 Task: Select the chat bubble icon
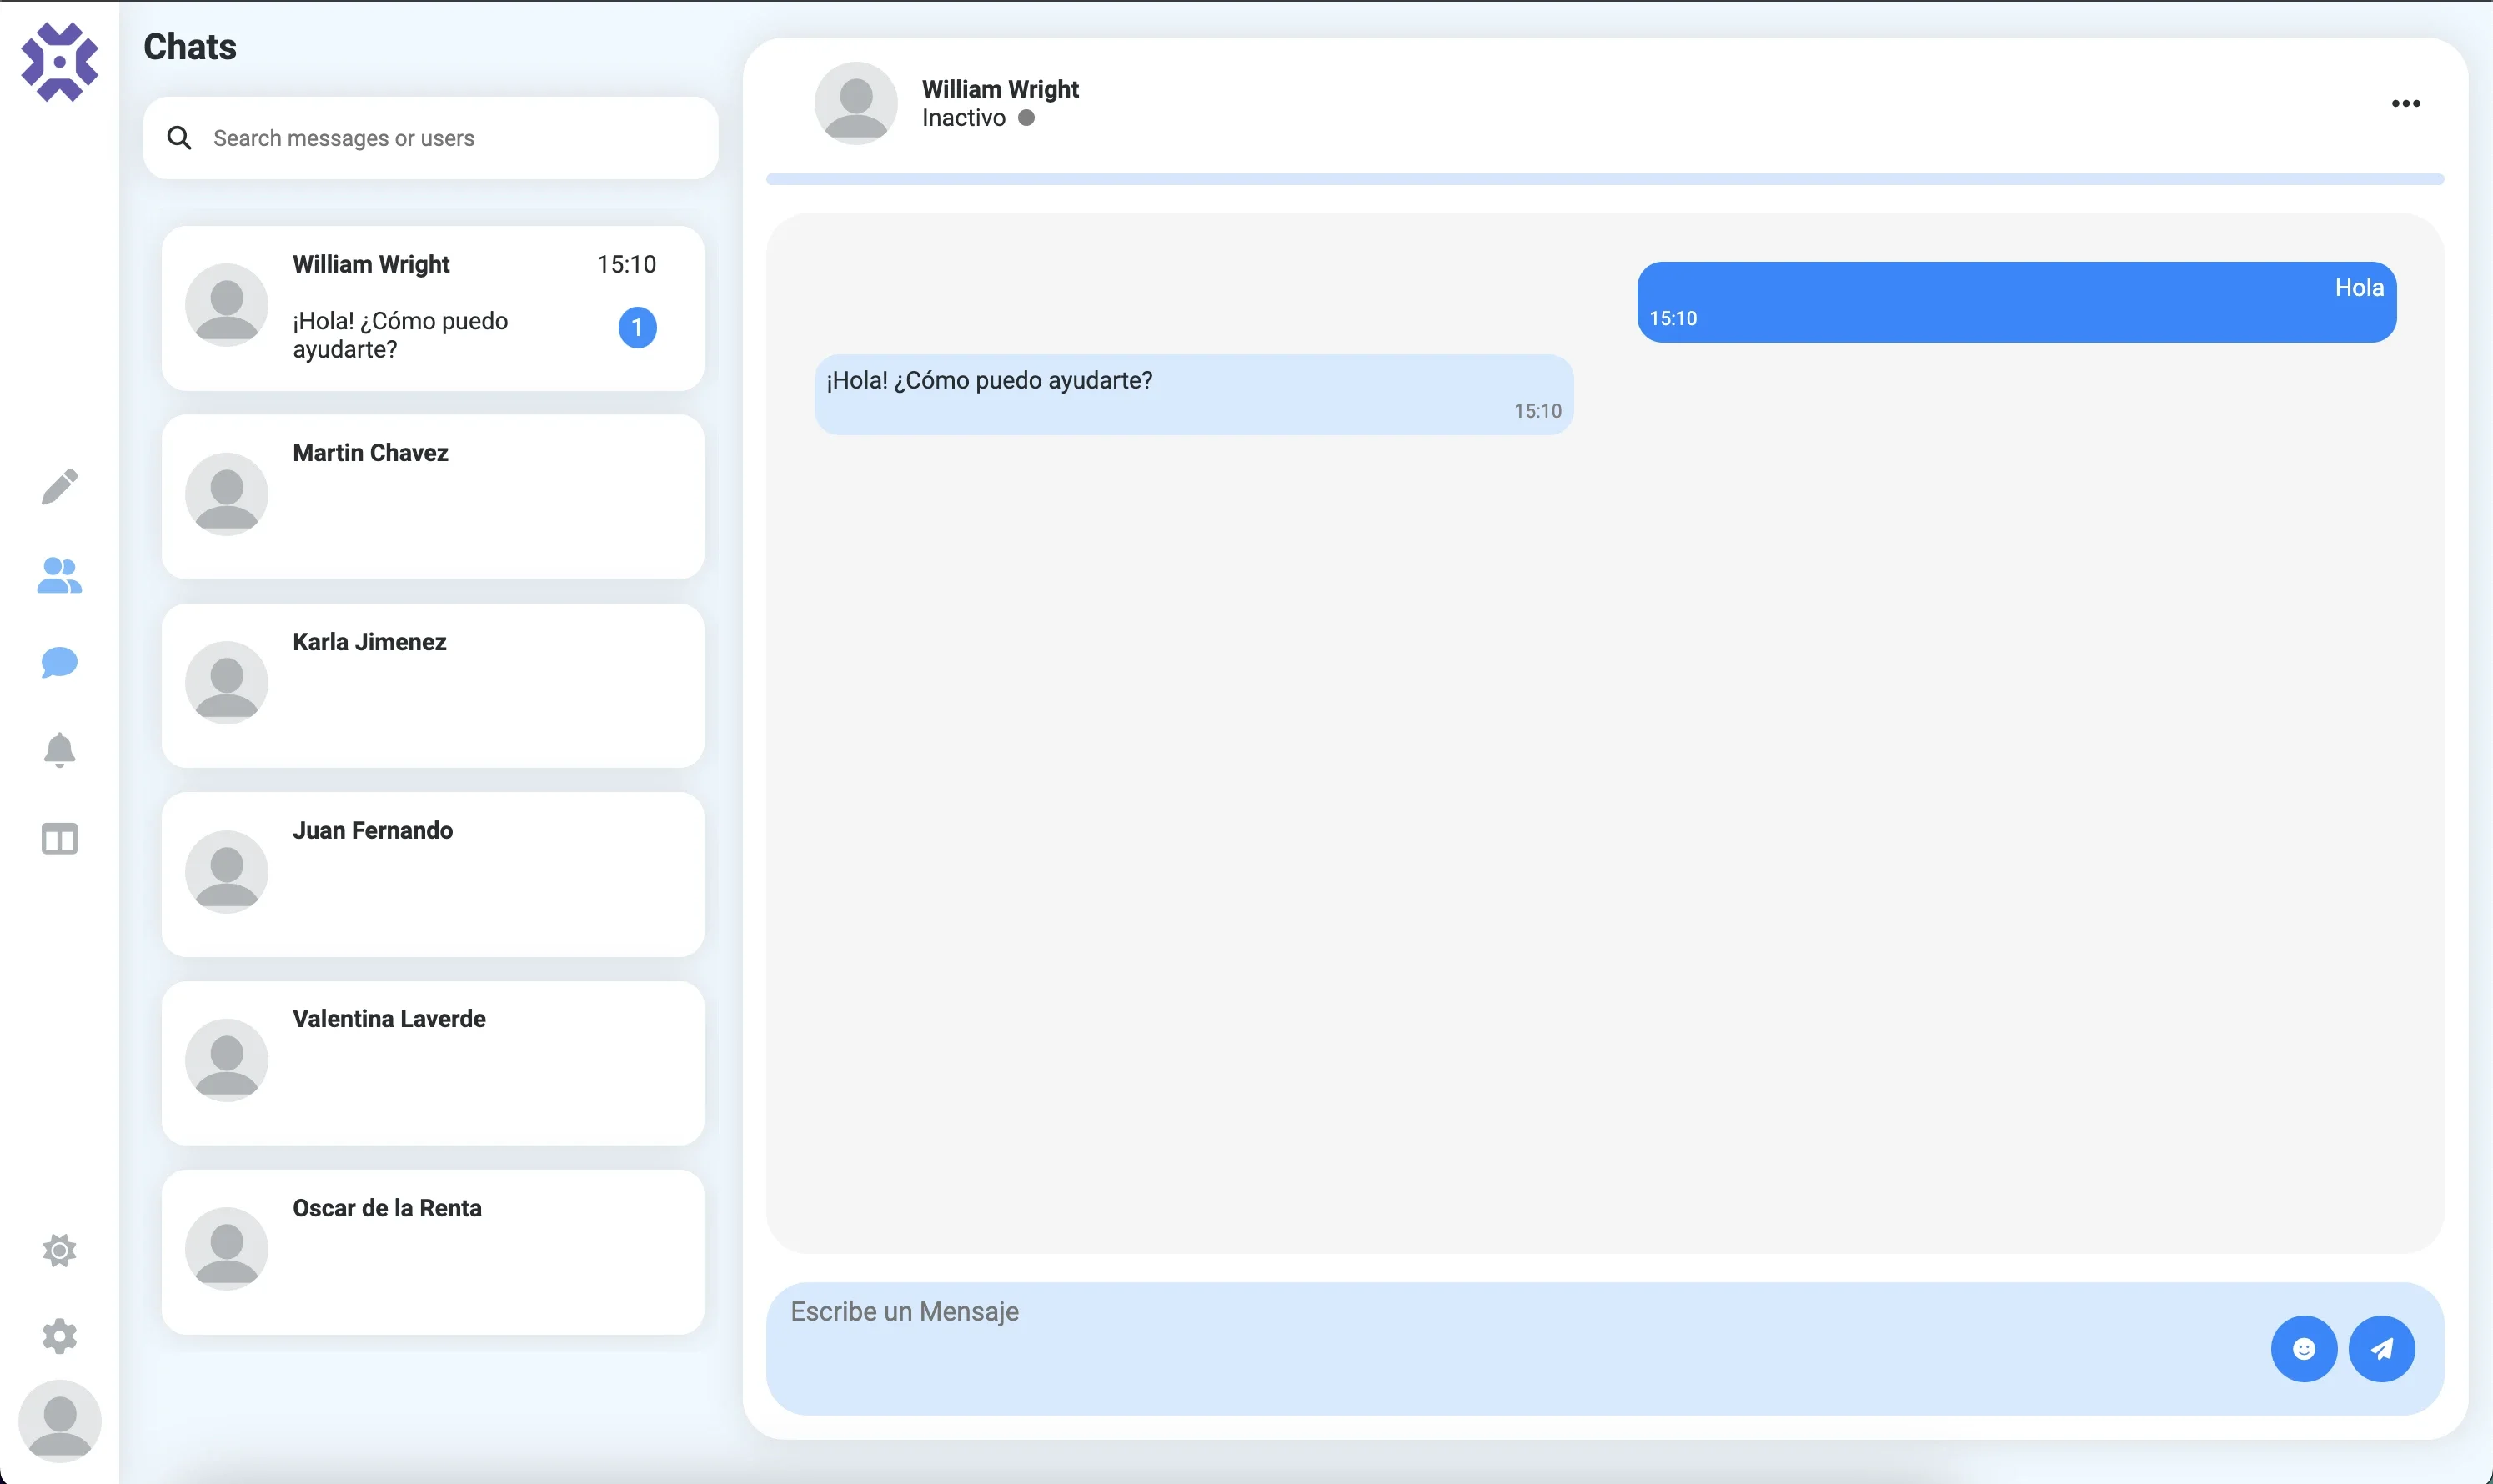[x=60, y=662]
